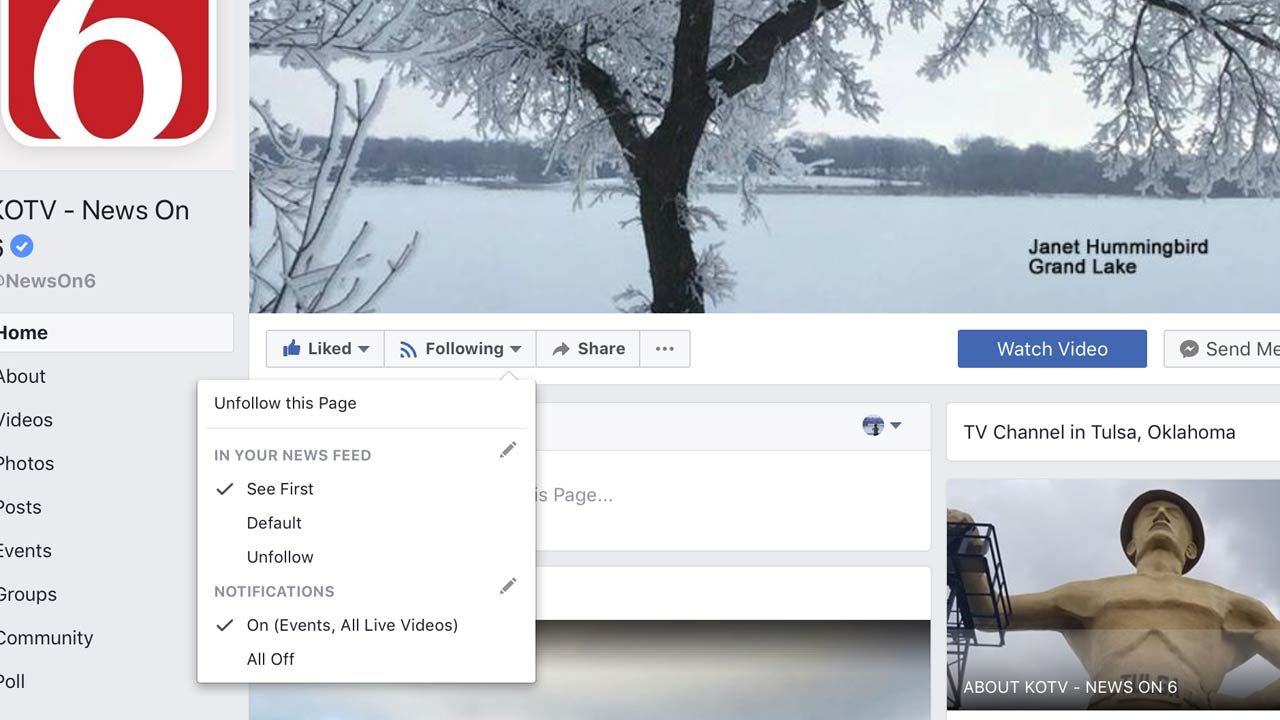Click the blue verified badge by the page name

[x=21, y=246]
